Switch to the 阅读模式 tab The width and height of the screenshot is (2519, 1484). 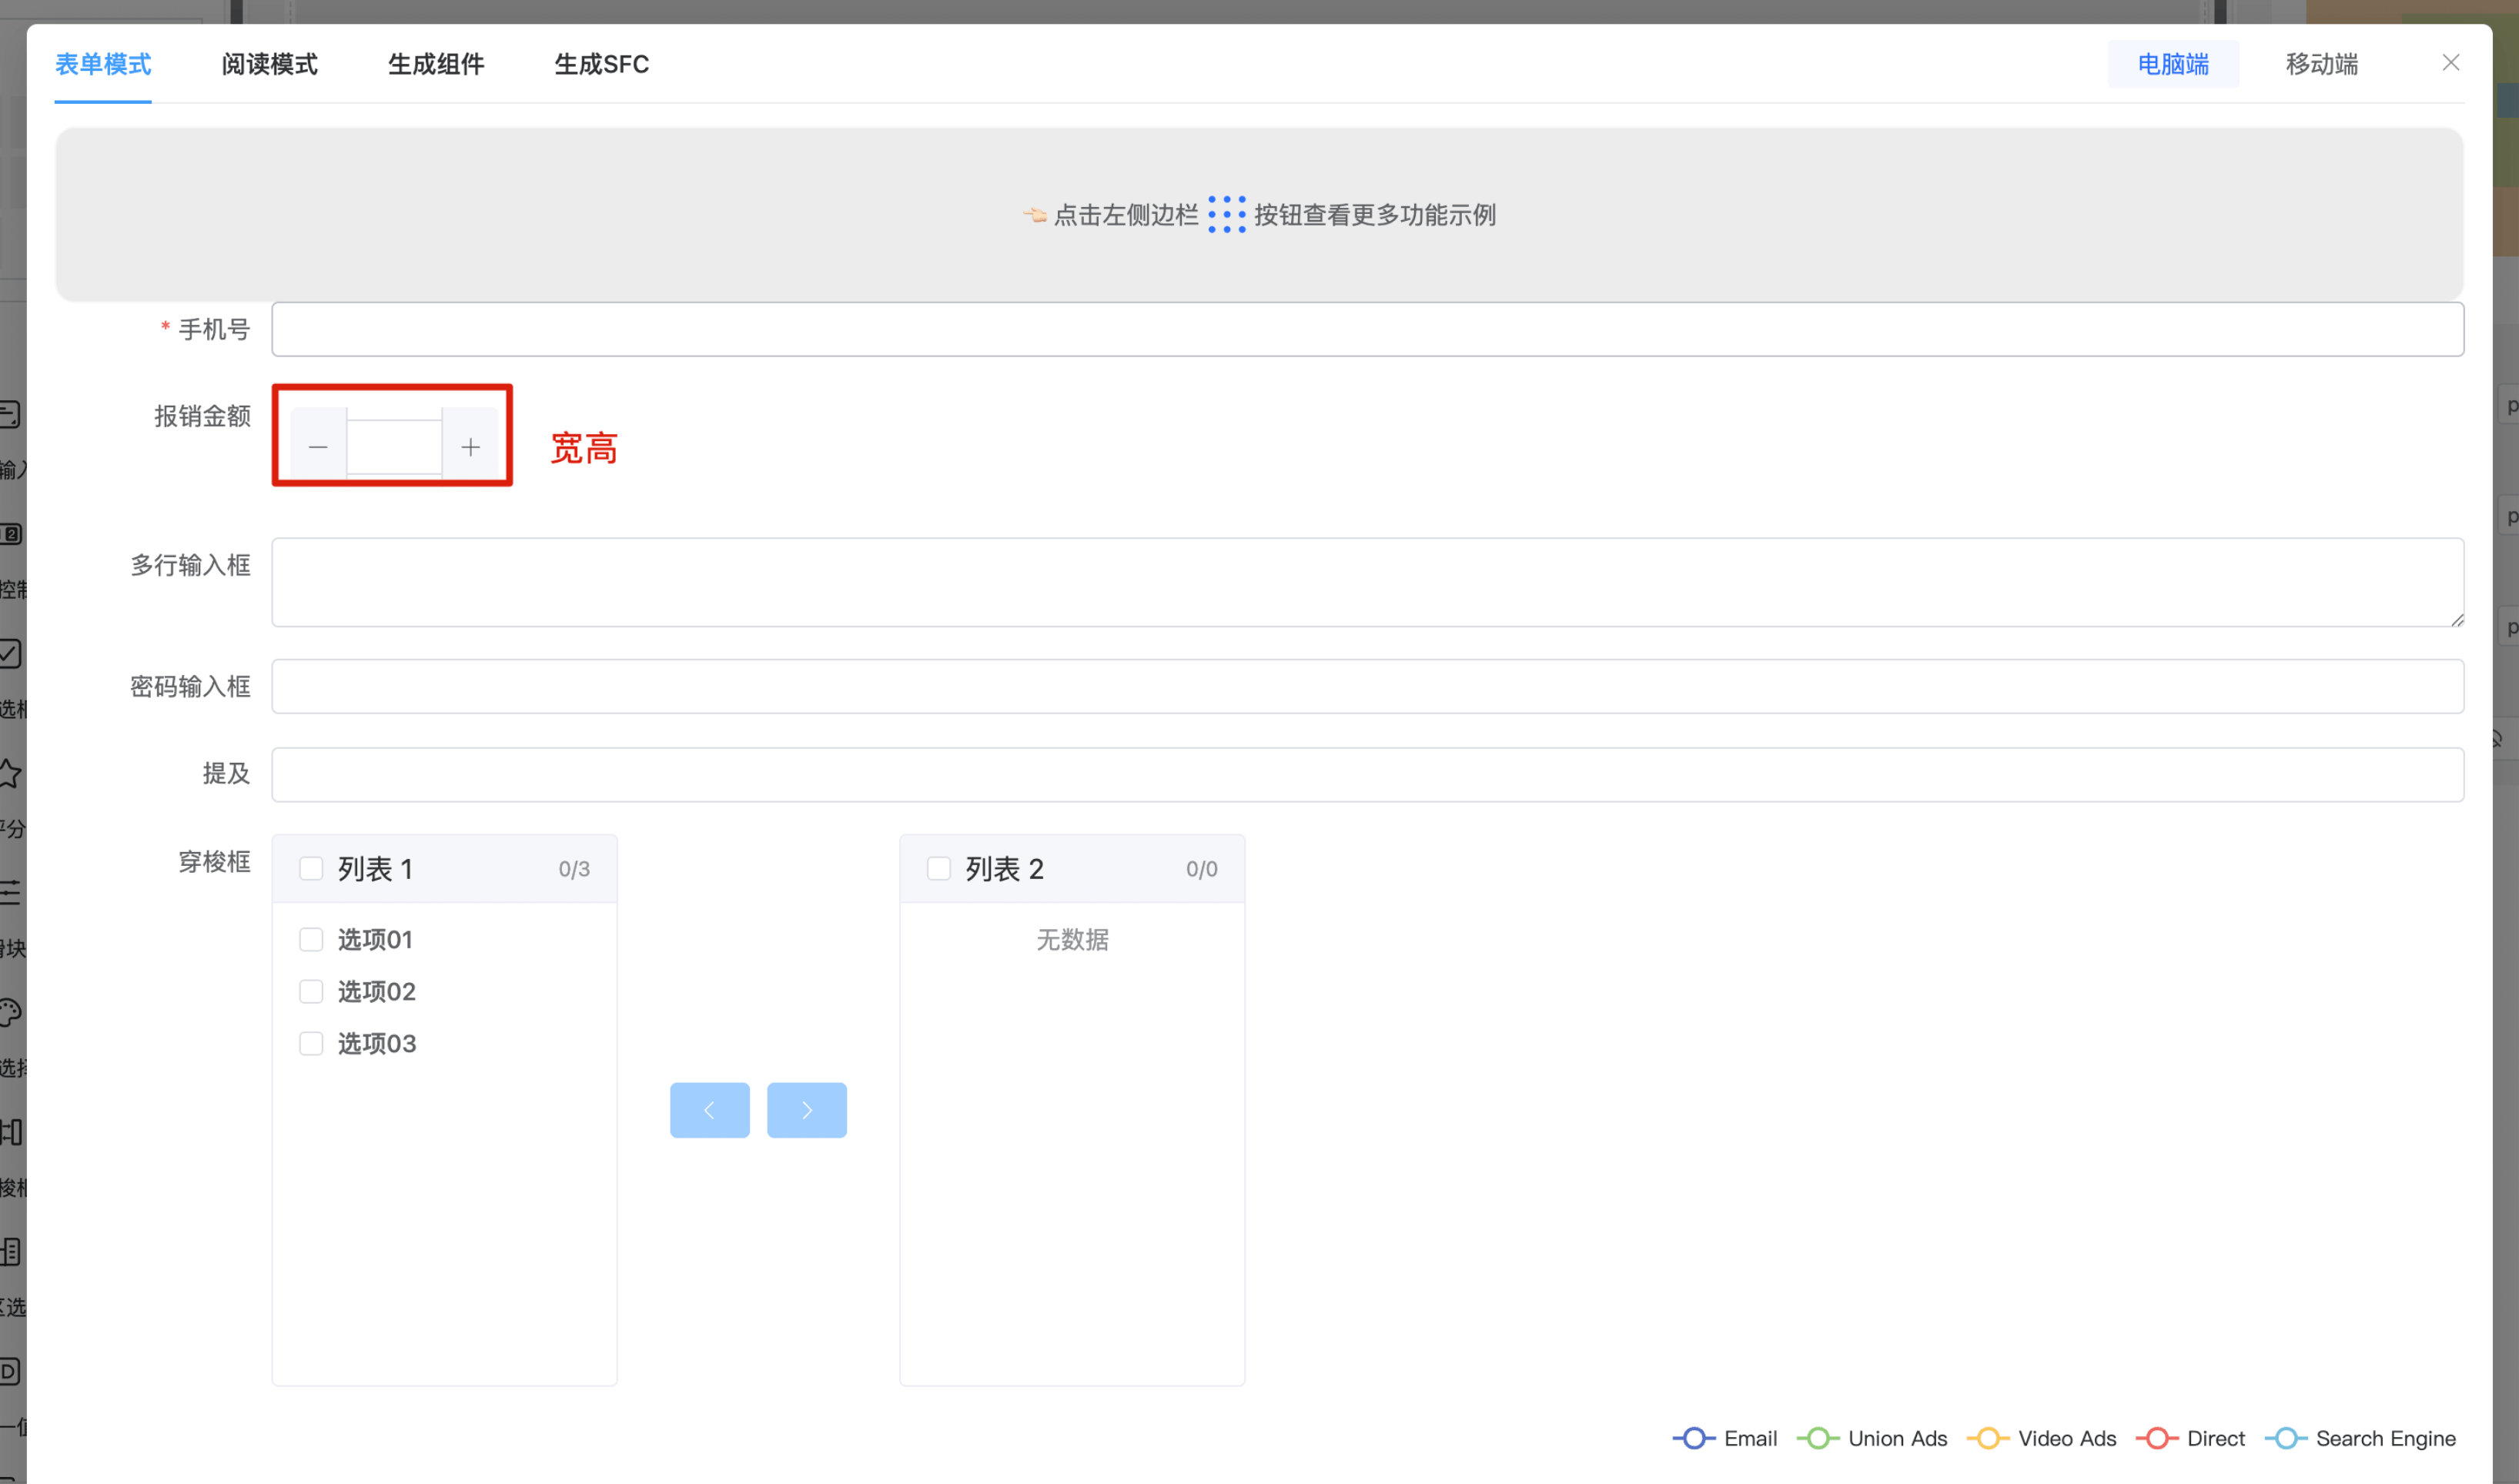pyautogui.click(x=269, y=64)
